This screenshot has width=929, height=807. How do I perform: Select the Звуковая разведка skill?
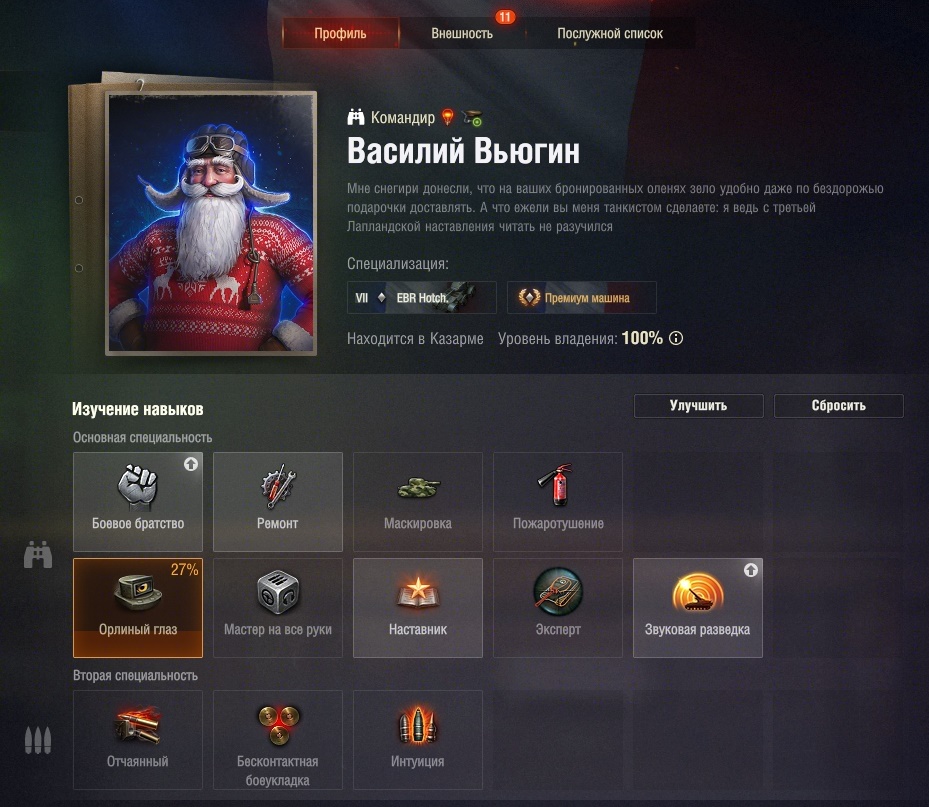(698, 608)
